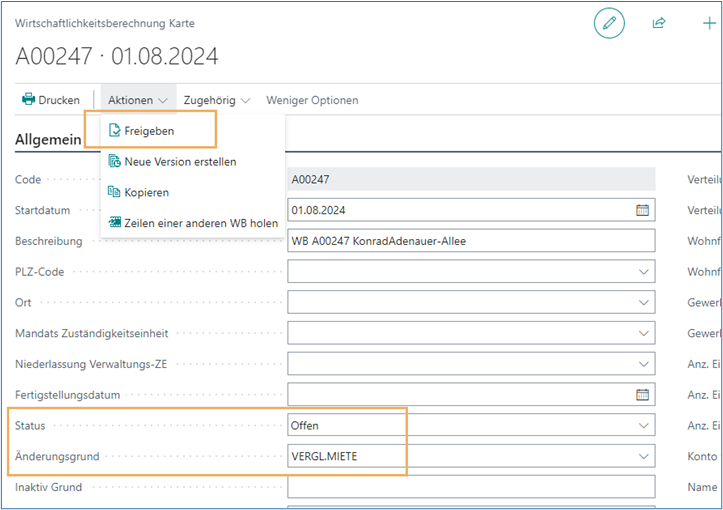The height and width of the screenshot is (510, 723).
Task: Click the pencil edit icon
Action: click(x=608, y=23)
